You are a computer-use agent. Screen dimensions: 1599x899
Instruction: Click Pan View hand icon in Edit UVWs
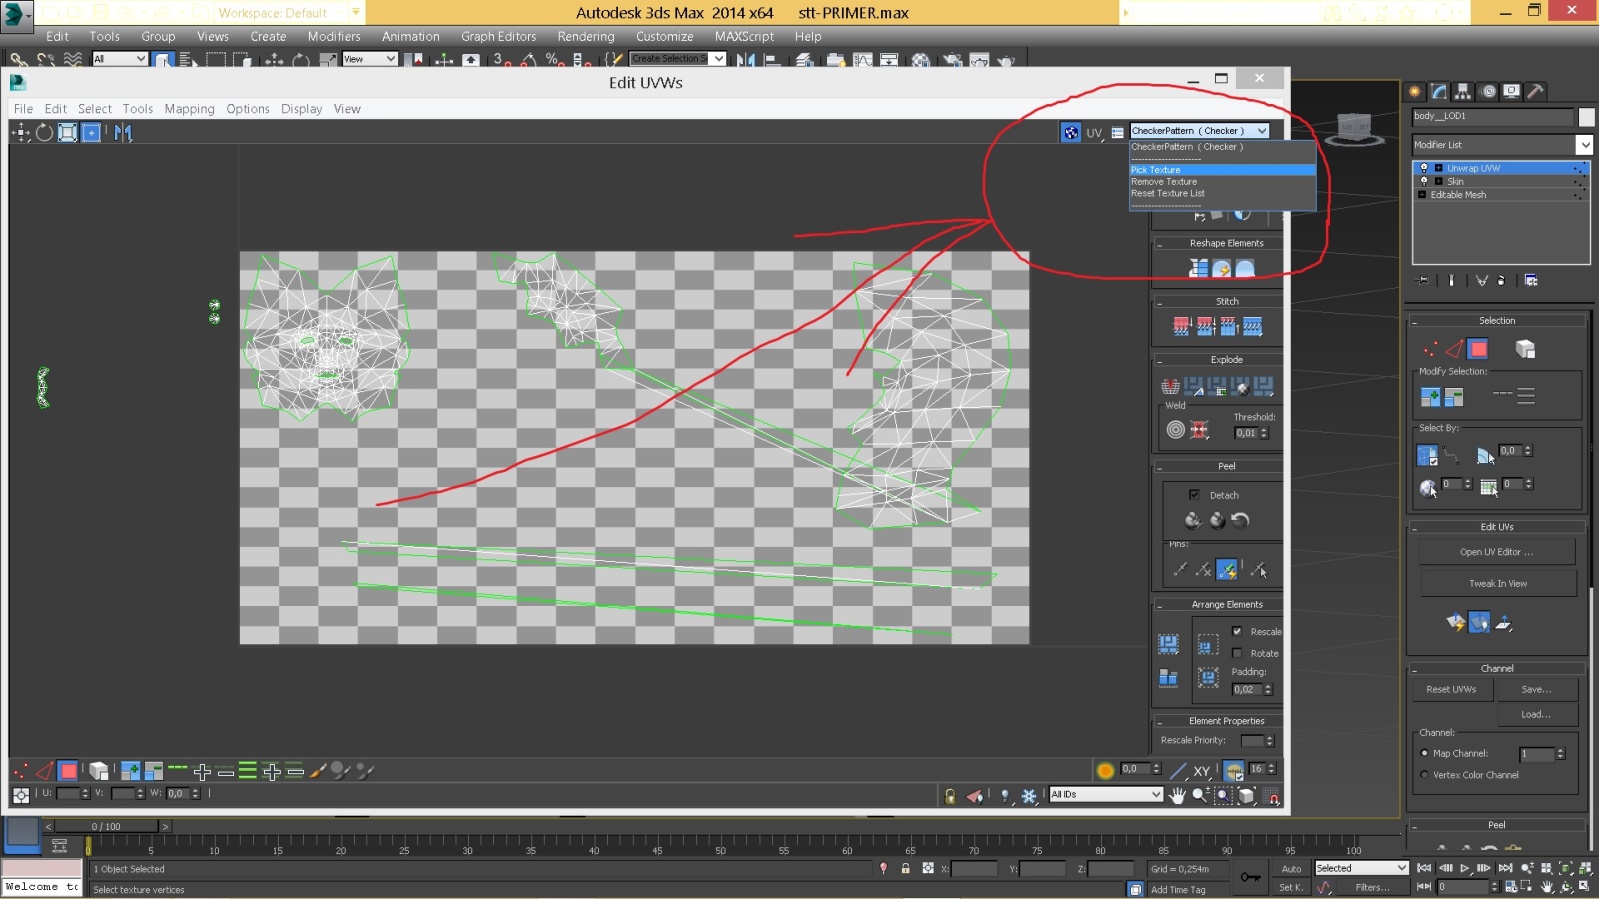(1178, 796)
